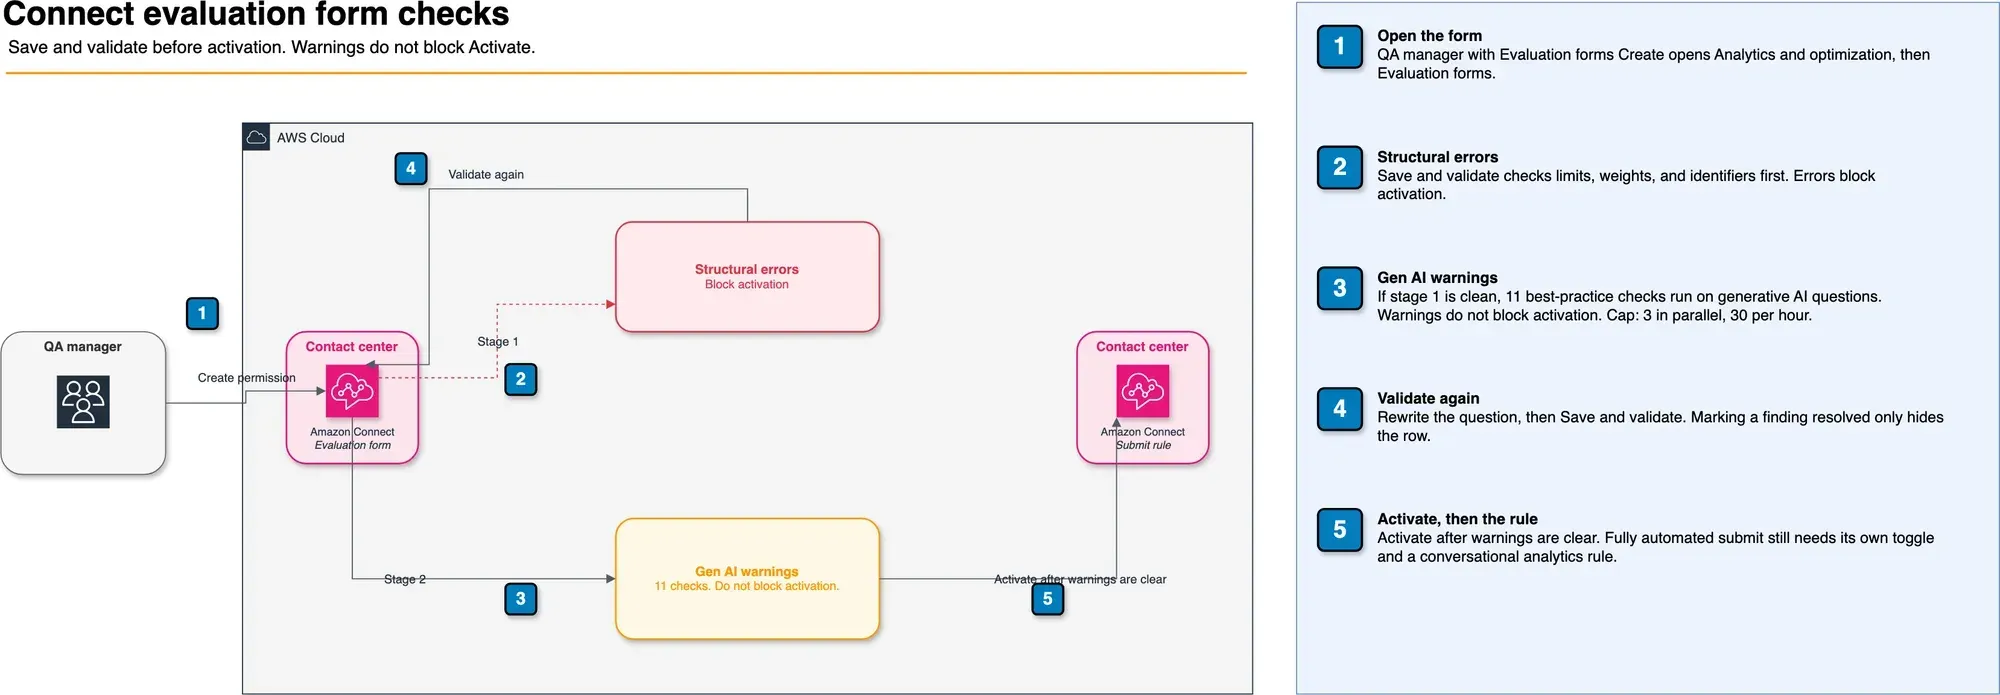Image resolution: width=2000 pixels, height=695 pixels.
Task: Click the 'Save and validate before activation' subtitle
Action: 272,47
